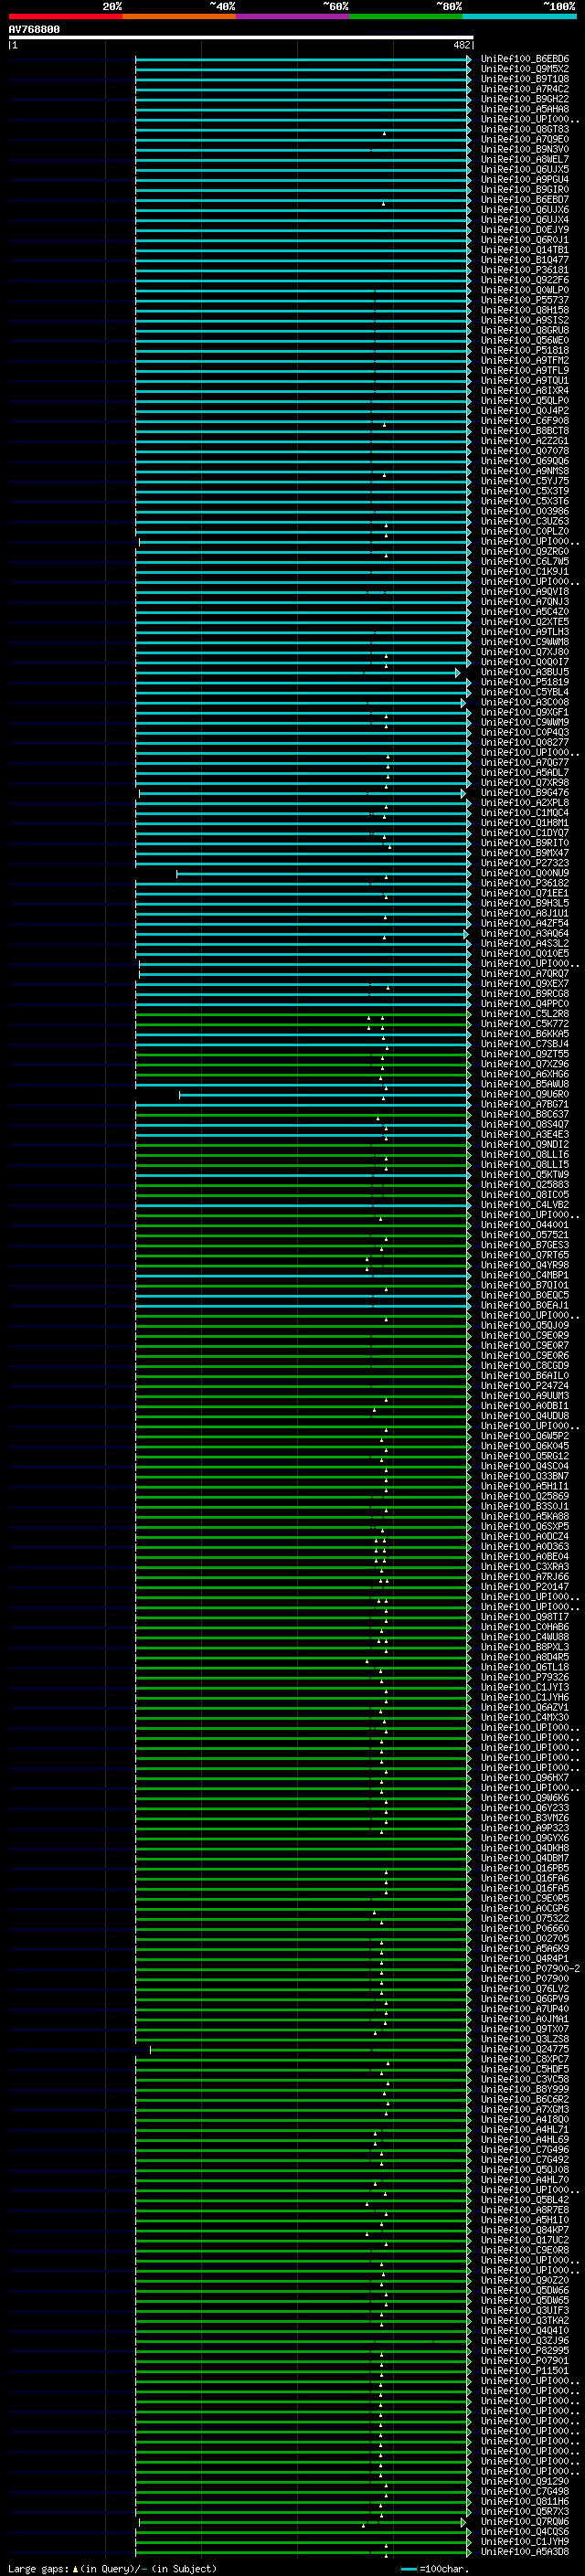Select label UniRef100_O75322

click(524, 1918)
